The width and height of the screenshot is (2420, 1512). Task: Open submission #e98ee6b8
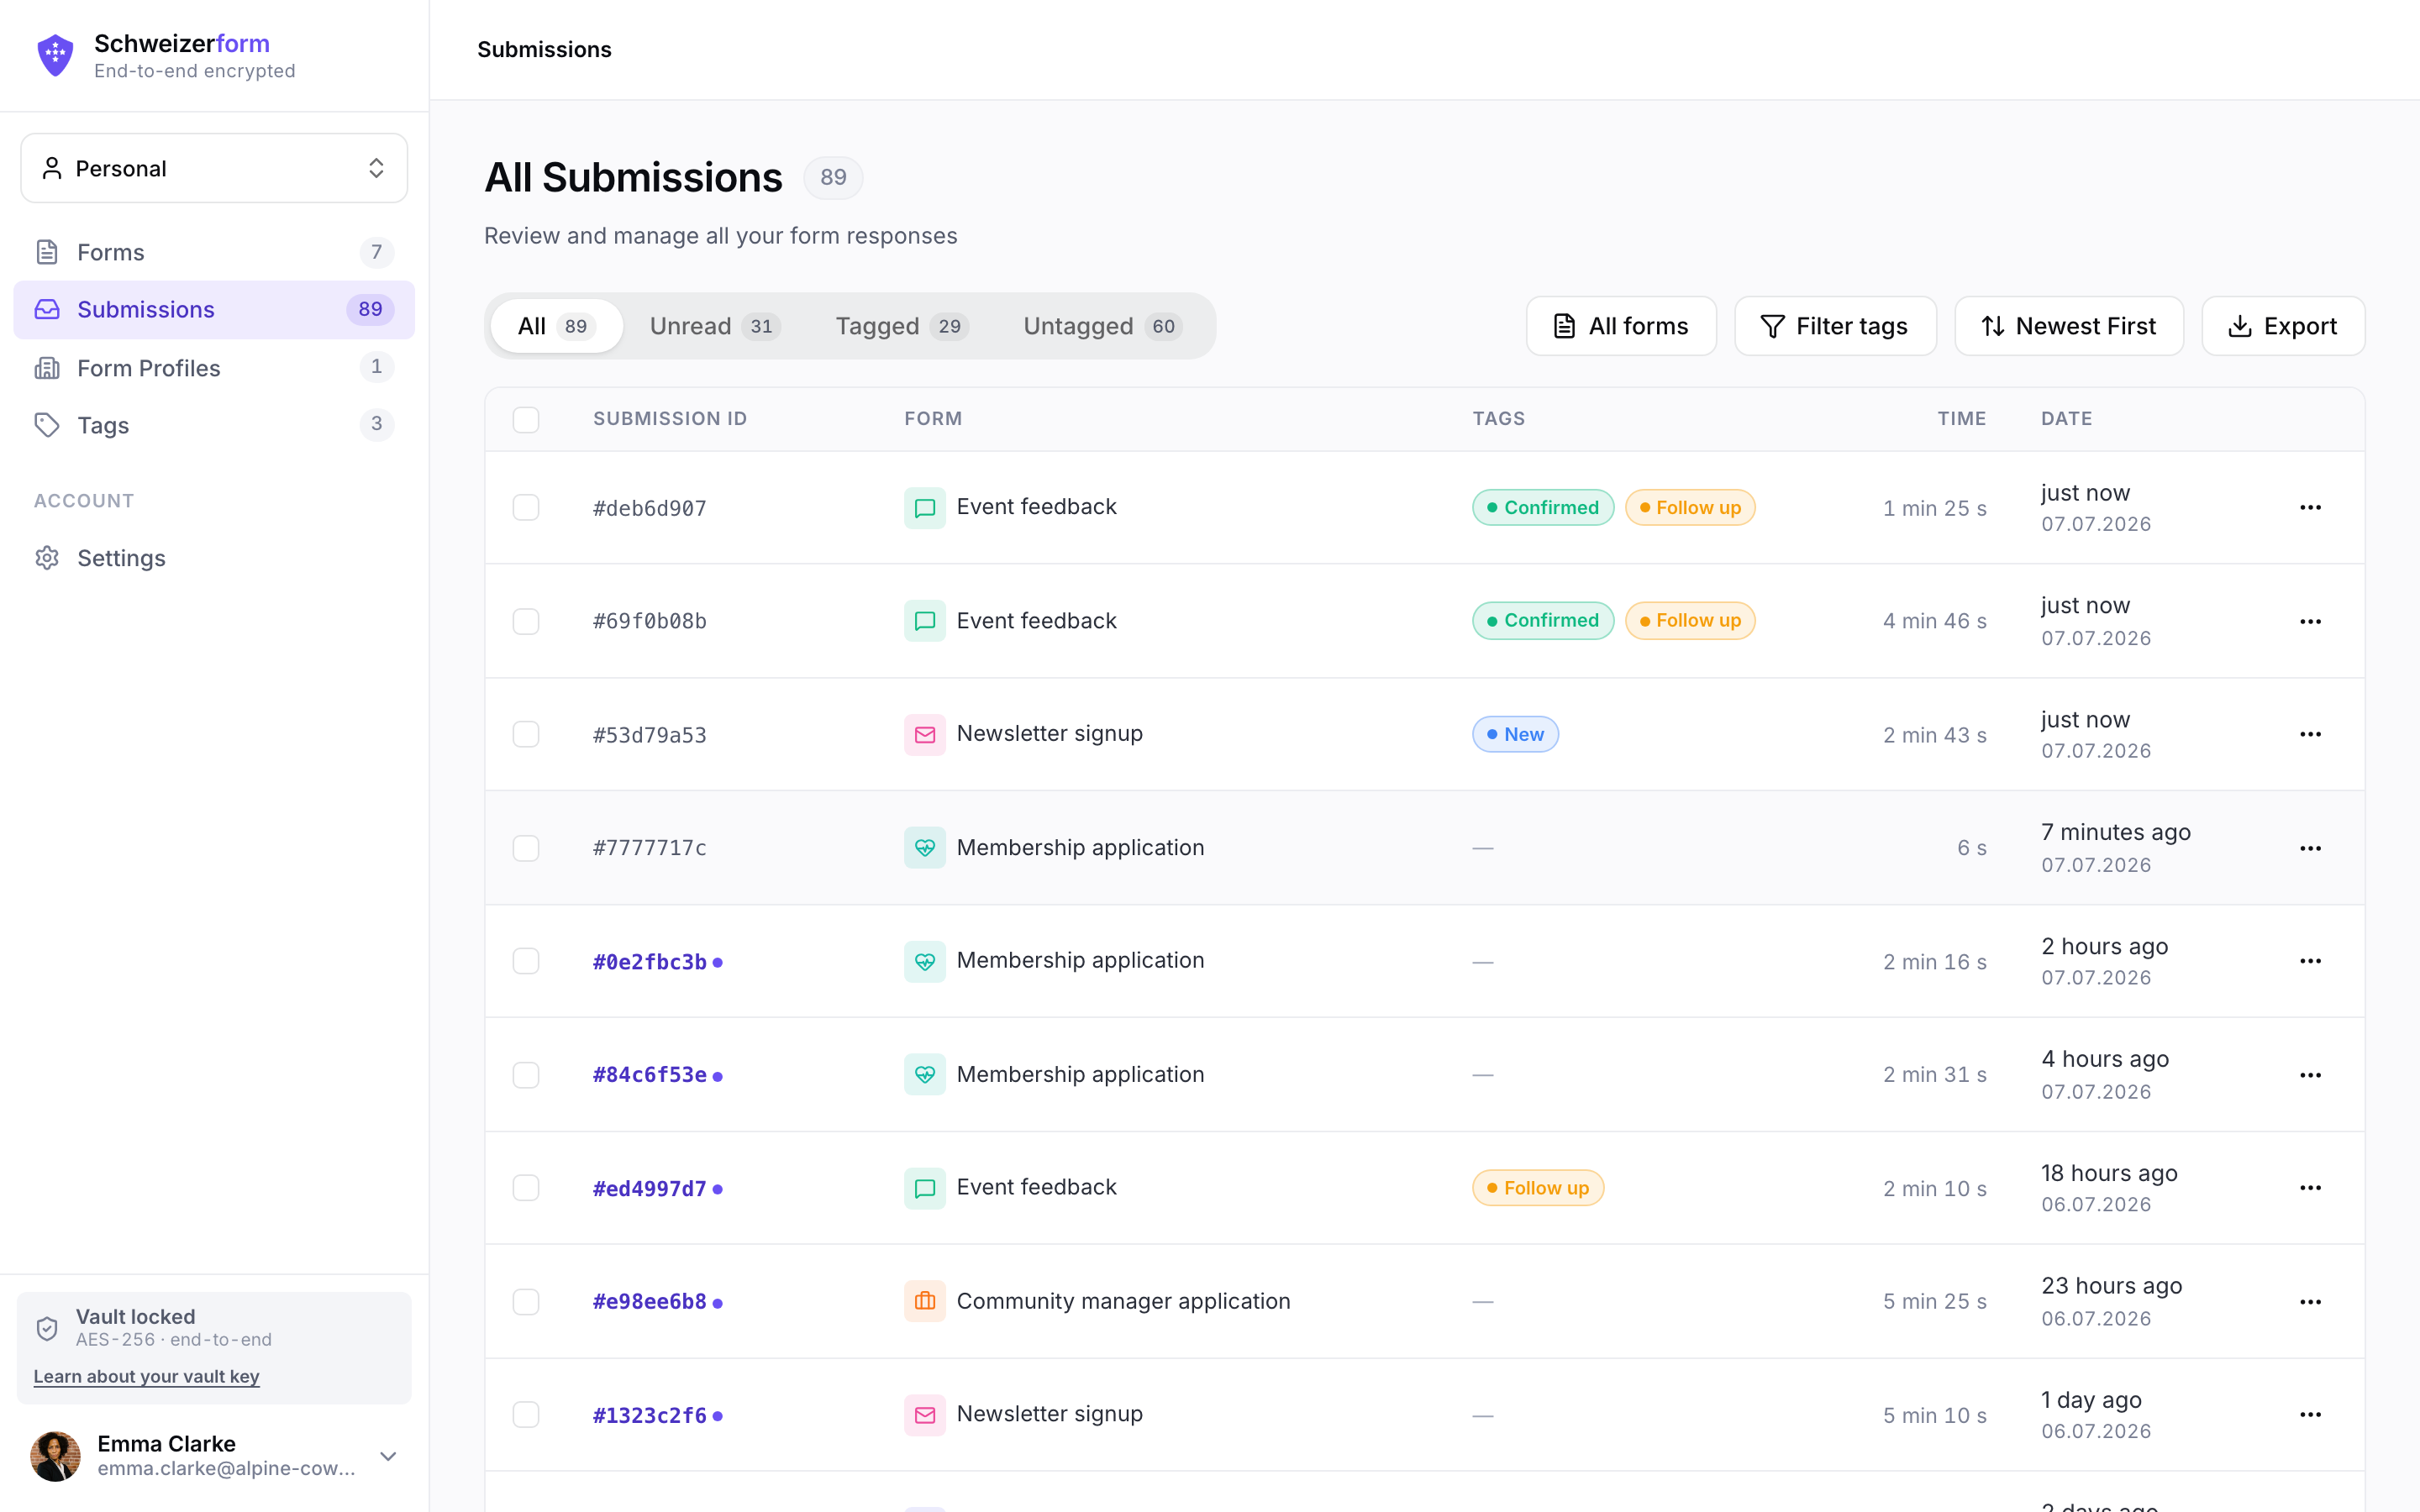tap(650, 1302)
